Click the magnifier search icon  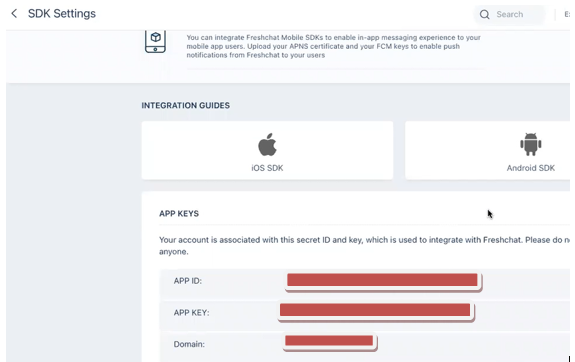tap(484, 14)
